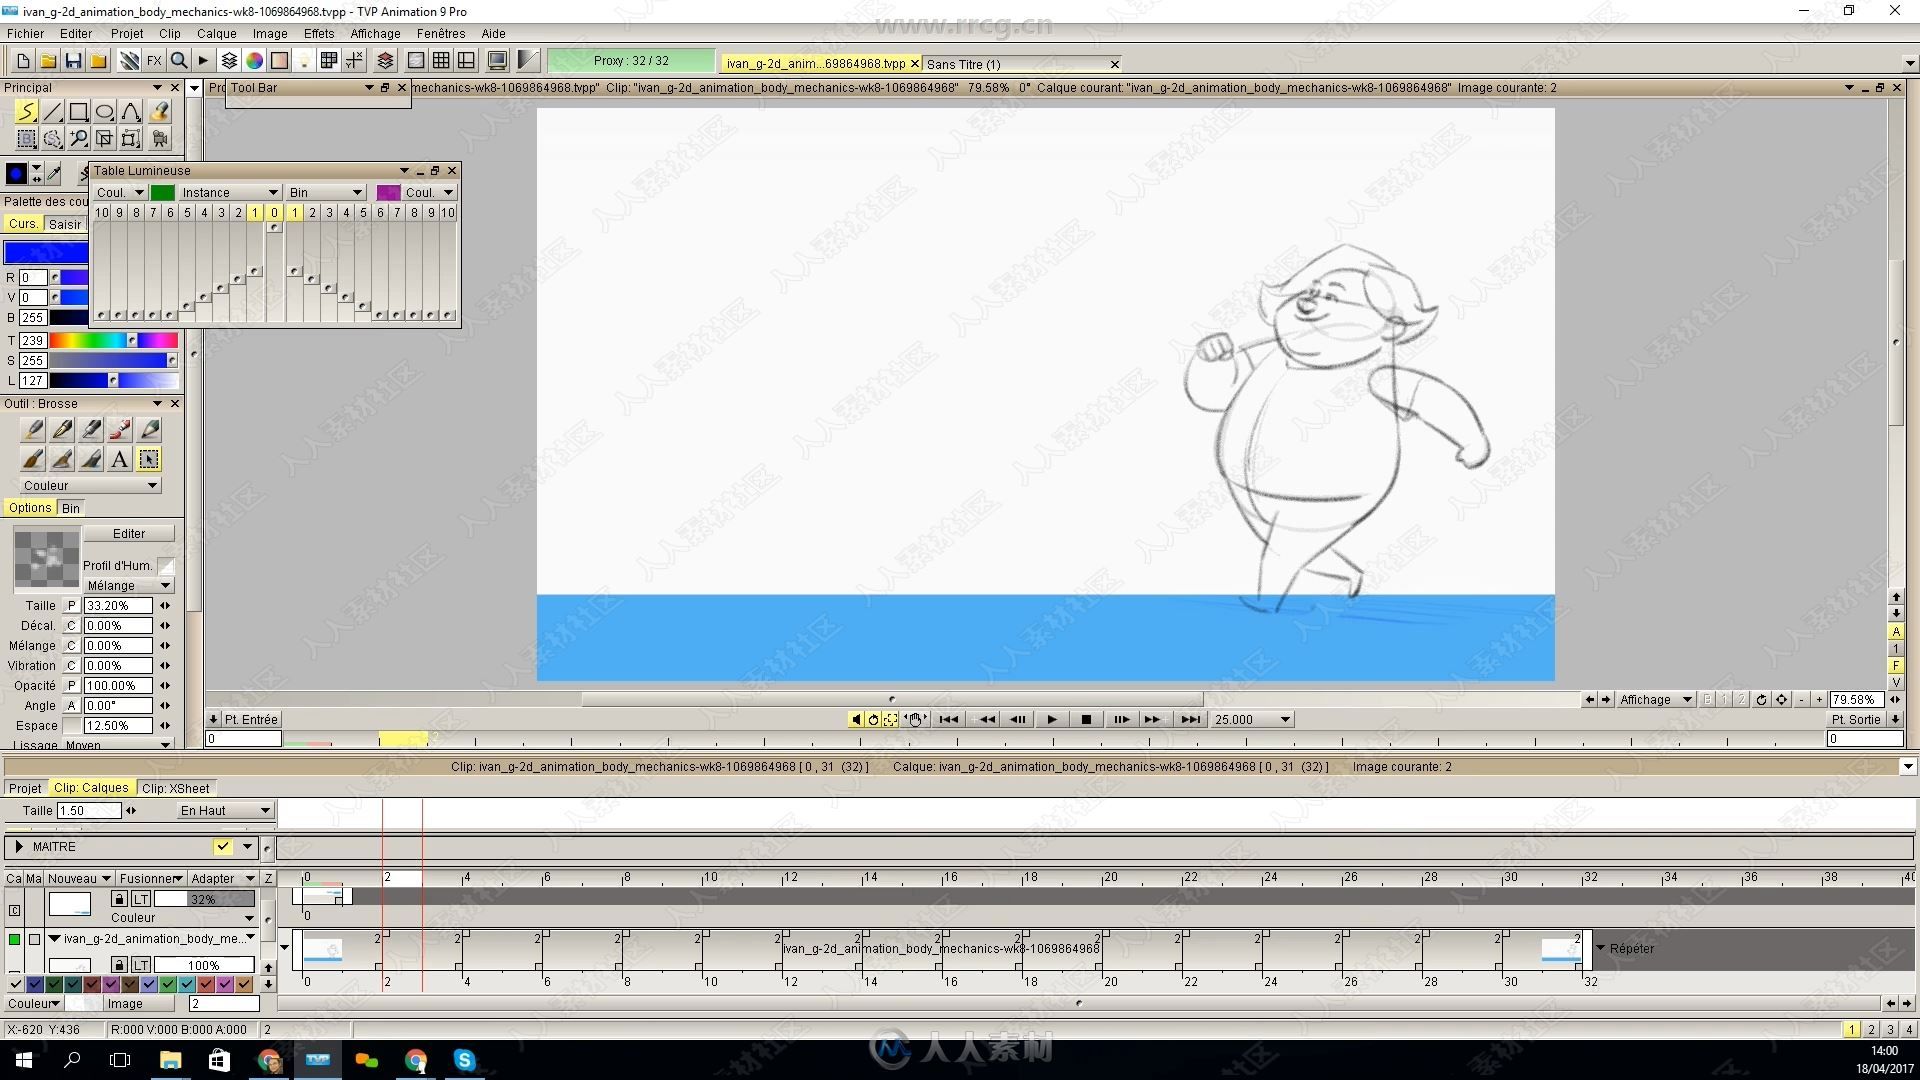Open the color wheel picker panel
Image resolution: width=1920 pixels, height=1080 pixels.
point(255,61)
